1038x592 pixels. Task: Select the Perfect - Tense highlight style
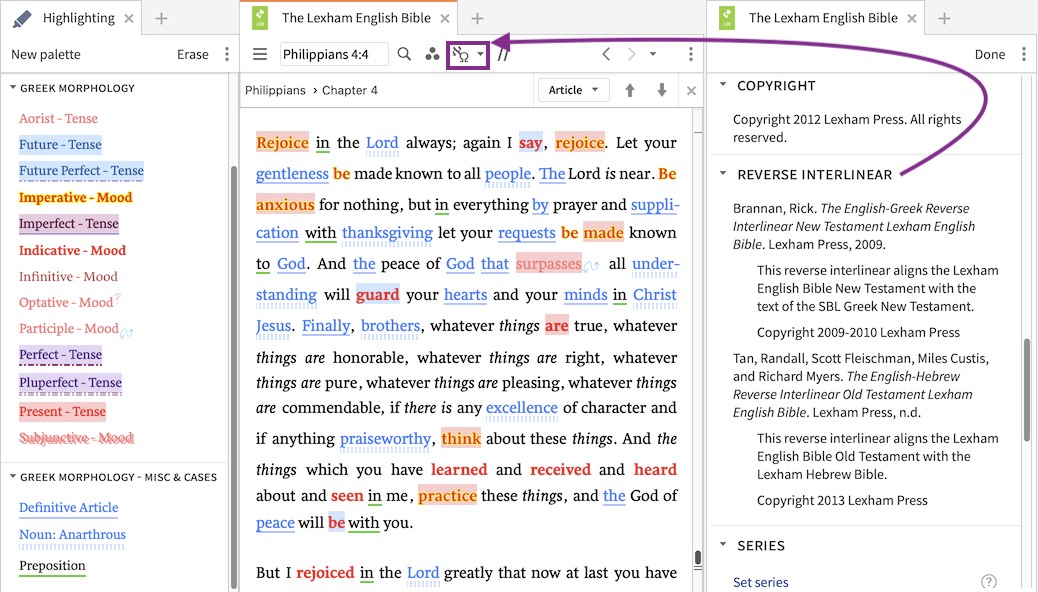coord(60,355)
